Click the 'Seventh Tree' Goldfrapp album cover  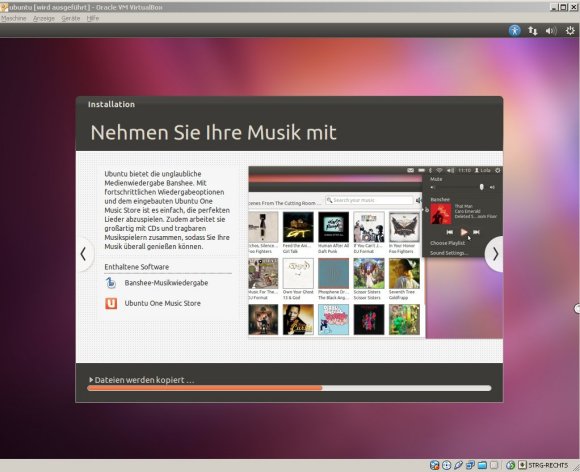(404, 273)
